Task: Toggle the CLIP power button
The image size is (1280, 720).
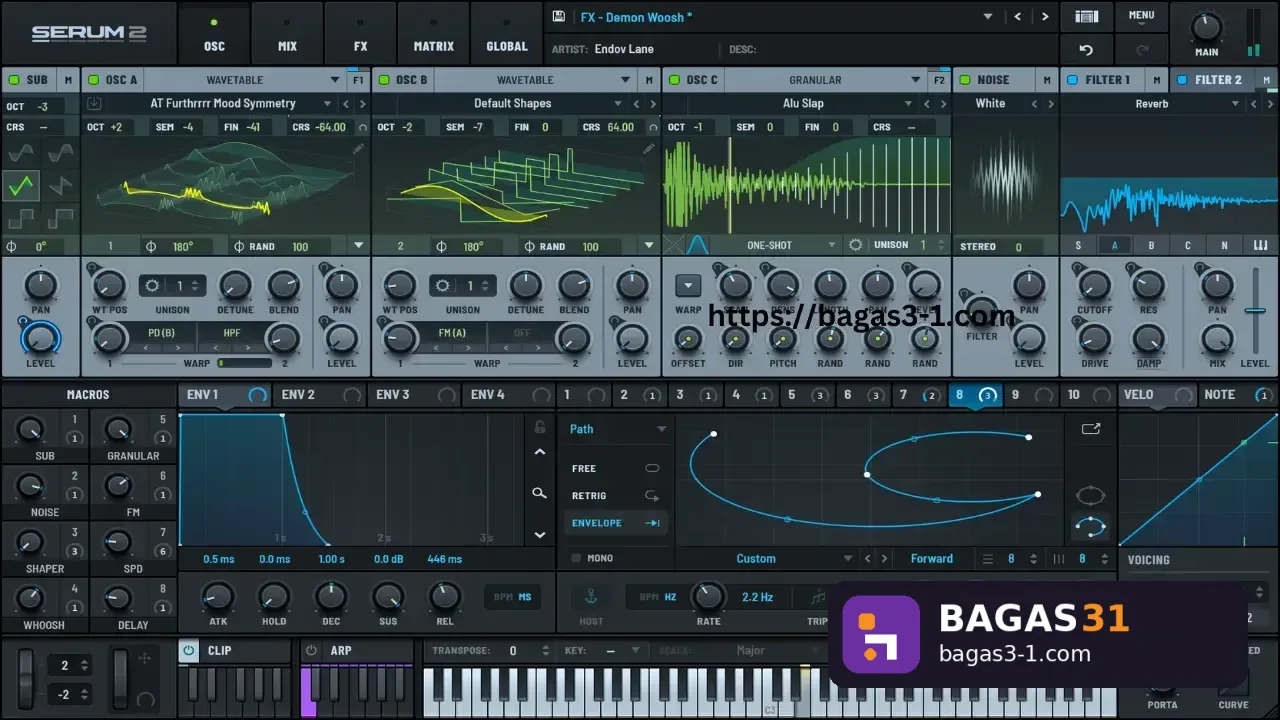Action: tap(188, 650)
